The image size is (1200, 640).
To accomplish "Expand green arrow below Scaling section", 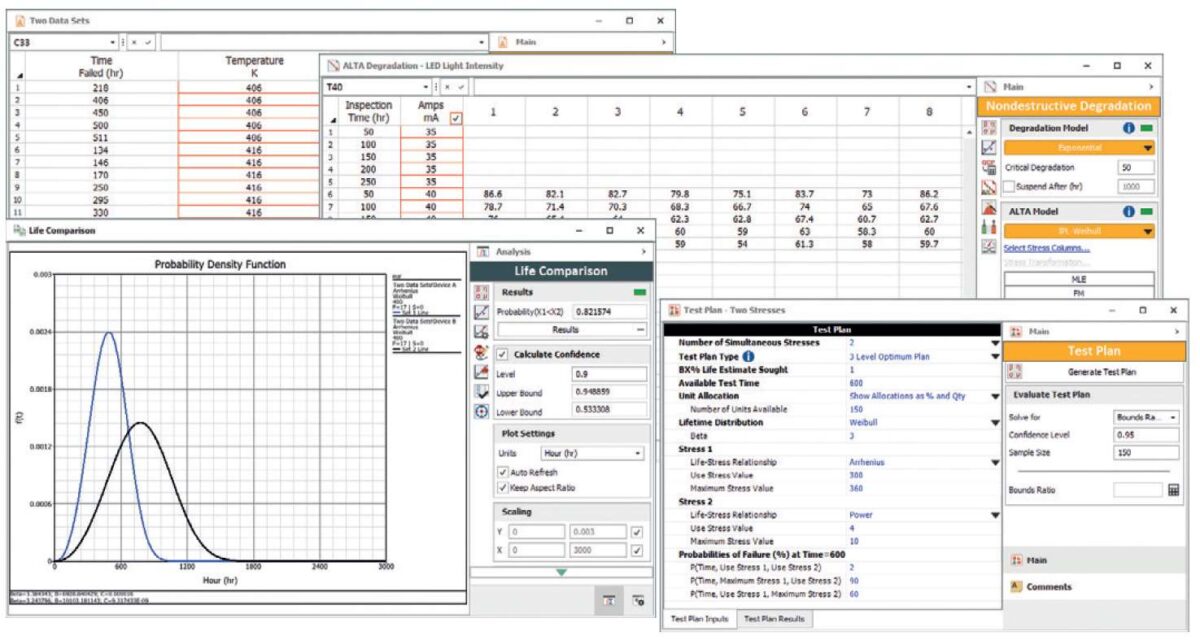I will coord(561,572).
